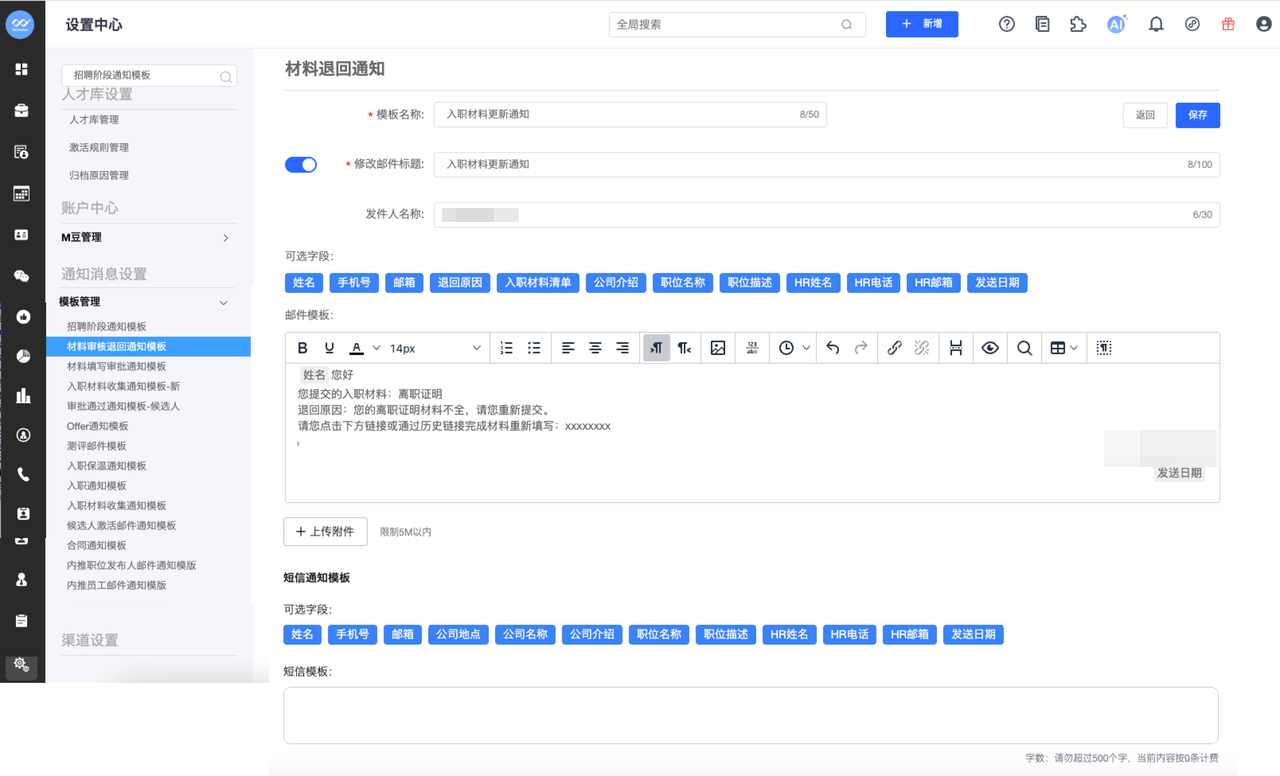1280x776 pixels.
Task: Open 材料填写审批通知模板
Action: point(117,366)
